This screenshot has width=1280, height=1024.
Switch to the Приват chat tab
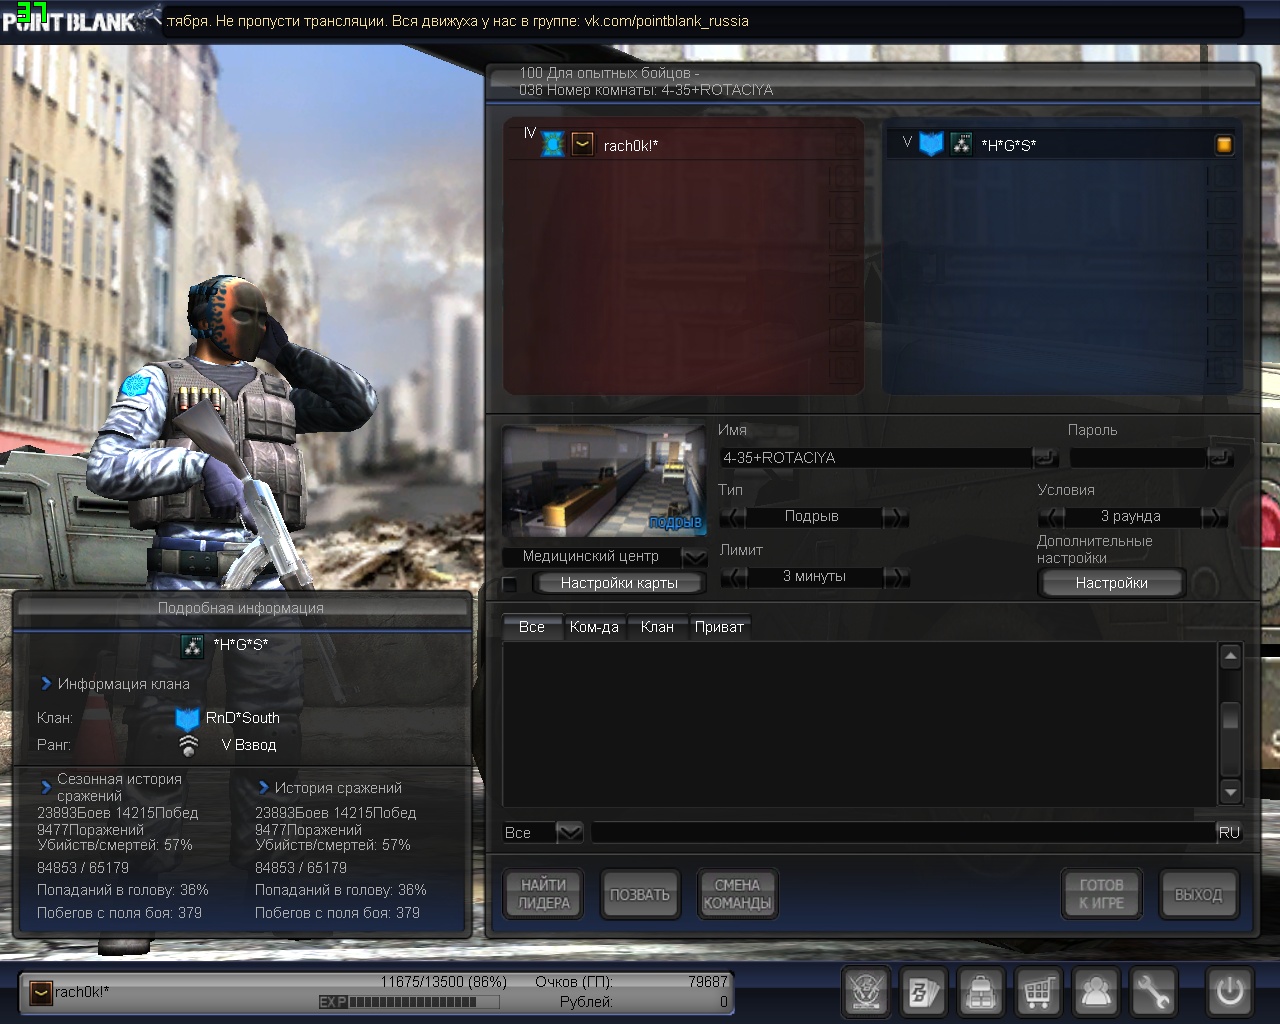pos(719,627)
